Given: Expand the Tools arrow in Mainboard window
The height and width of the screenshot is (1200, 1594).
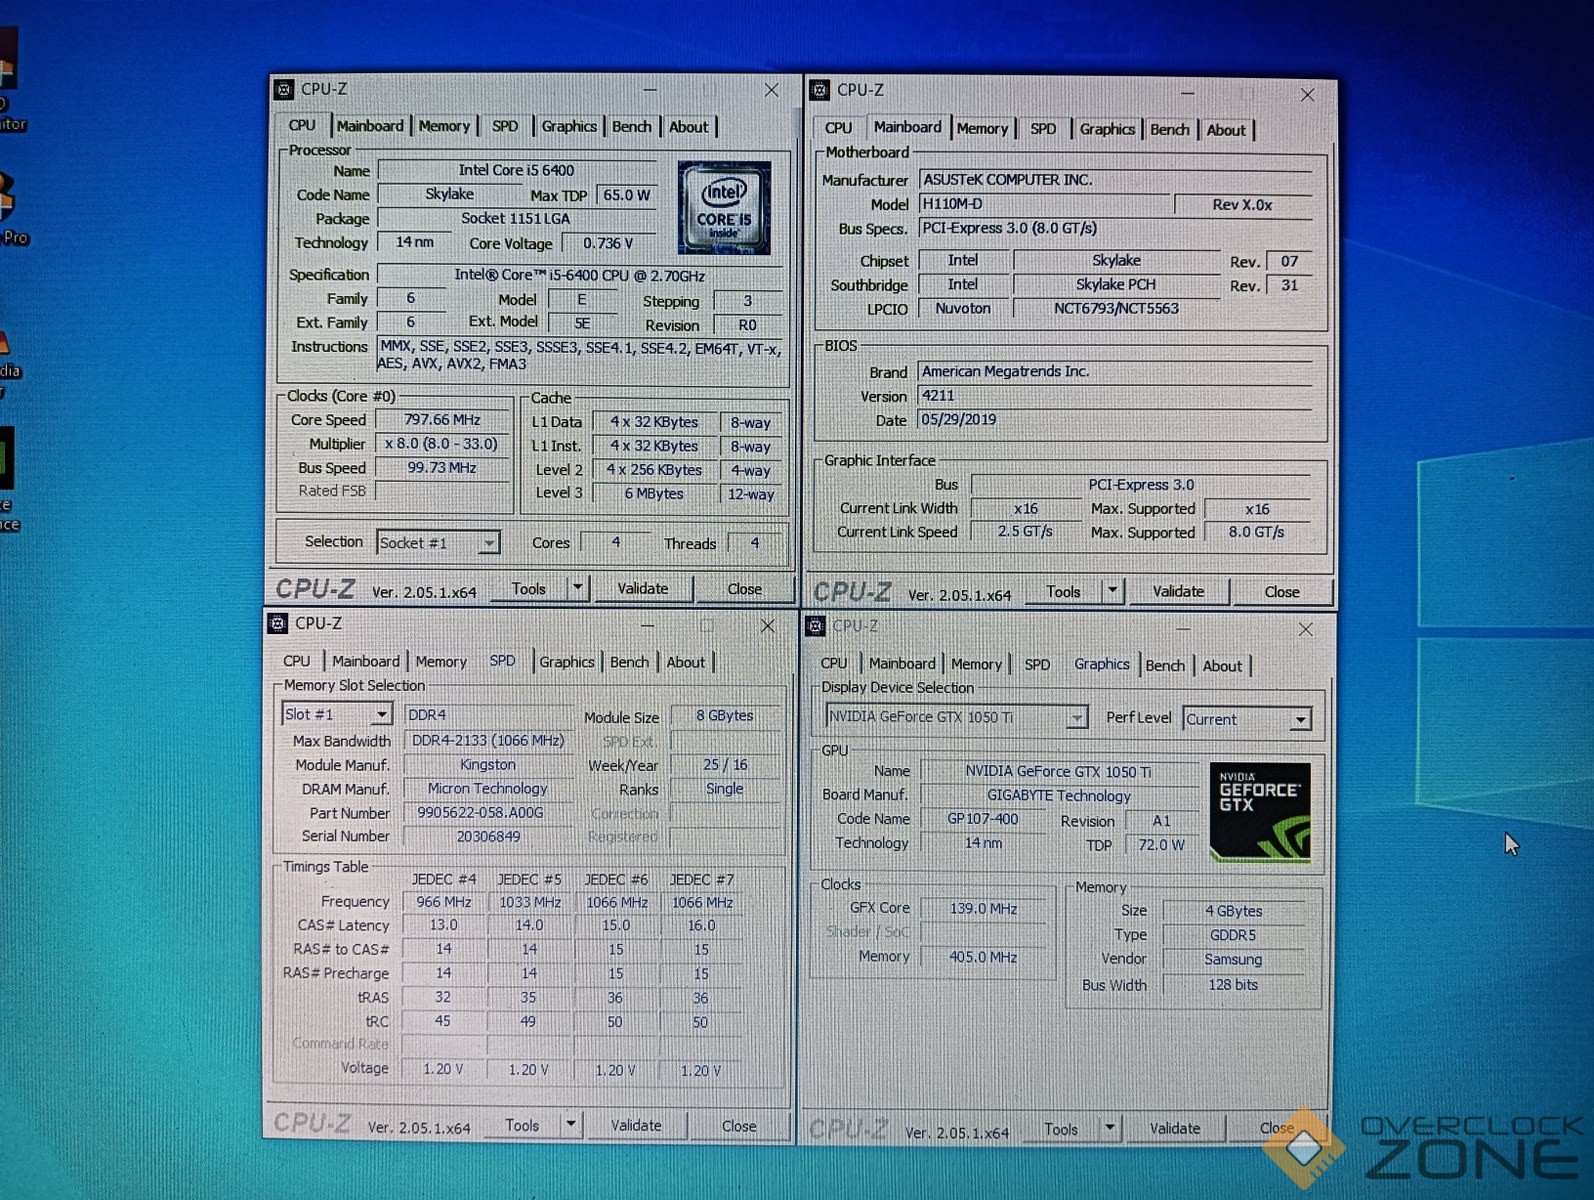Looking at the screenshot, I should point(1112,592).
